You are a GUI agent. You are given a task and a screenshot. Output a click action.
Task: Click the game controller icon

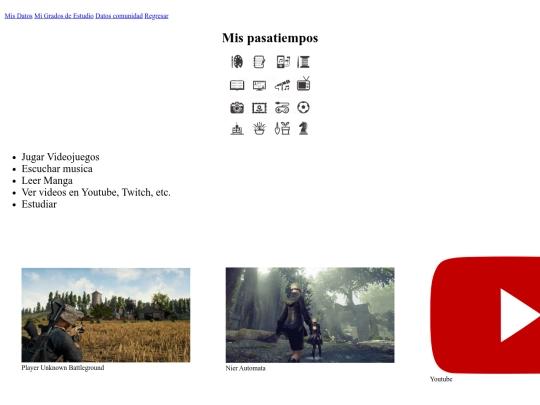(282, 108)
